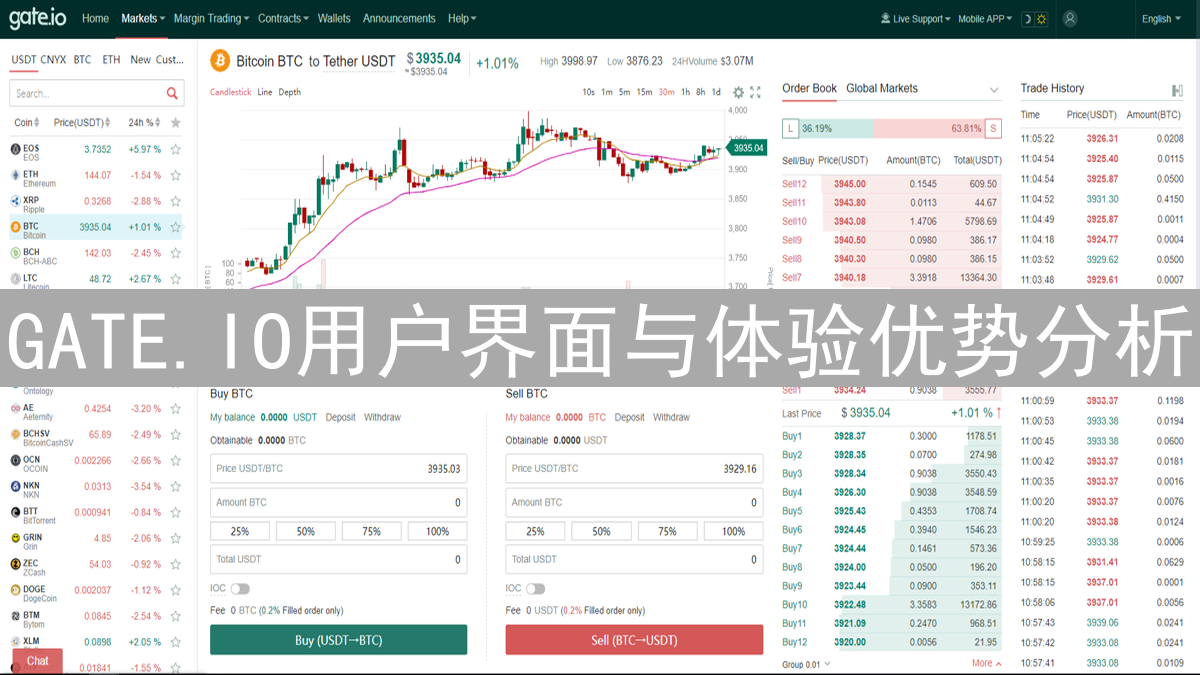Click the favorites star column header
The height and width of the screenshot is (675, 1200).
pyautogui.click(x=176, y=123)
